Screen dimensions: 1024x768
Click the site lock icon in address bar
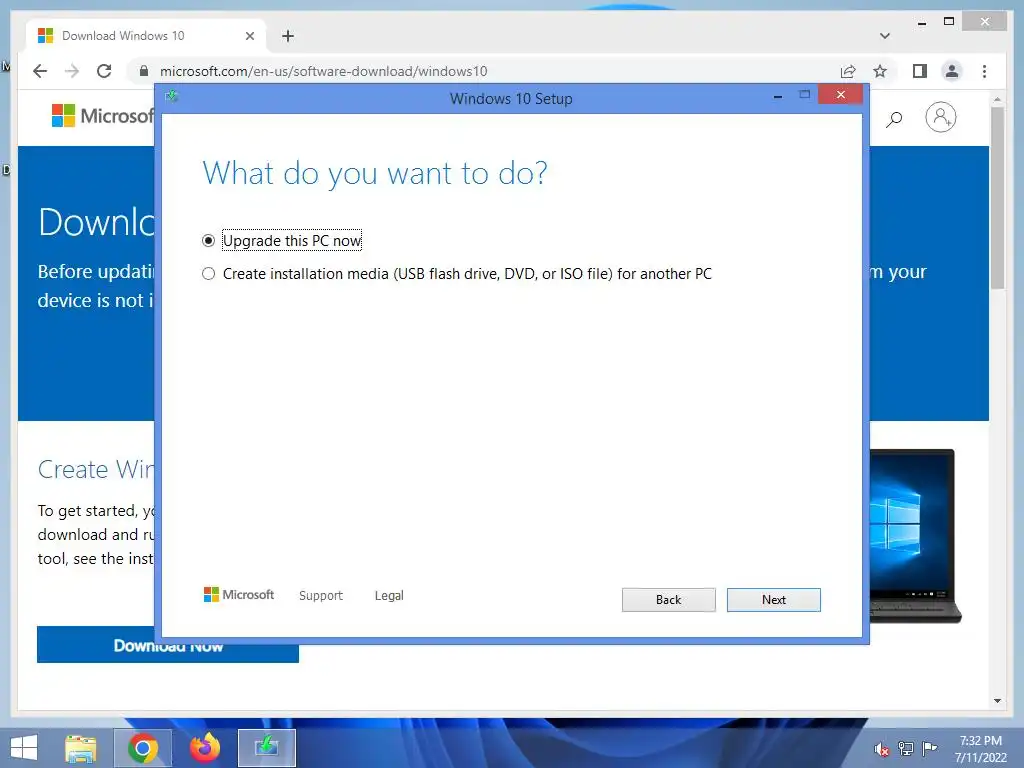click(144, 71)
